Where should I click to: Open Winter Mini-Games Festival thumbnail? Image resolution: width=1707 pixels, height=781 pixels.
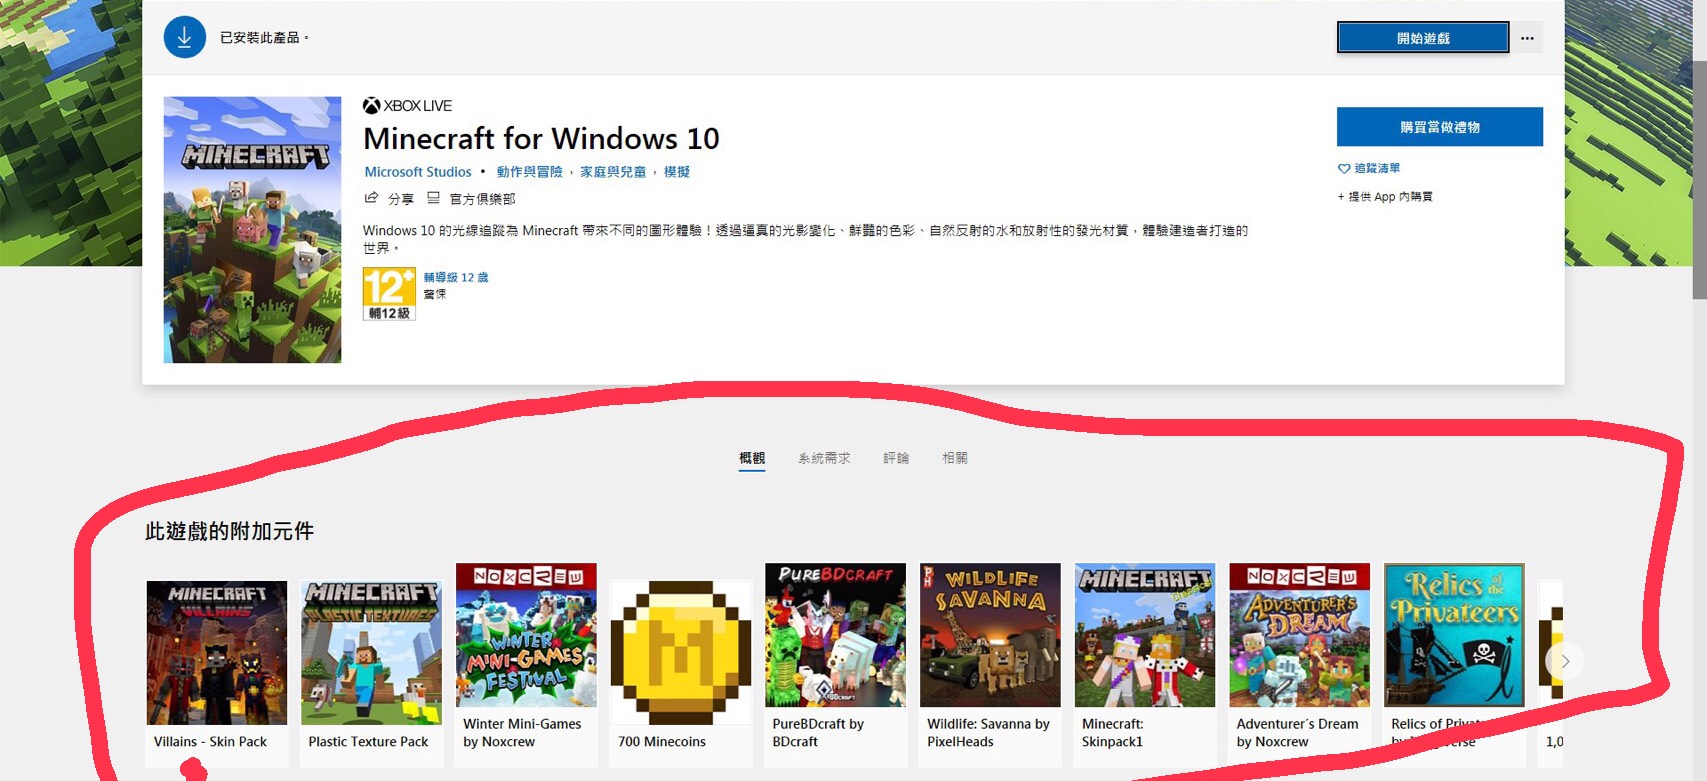526,635
